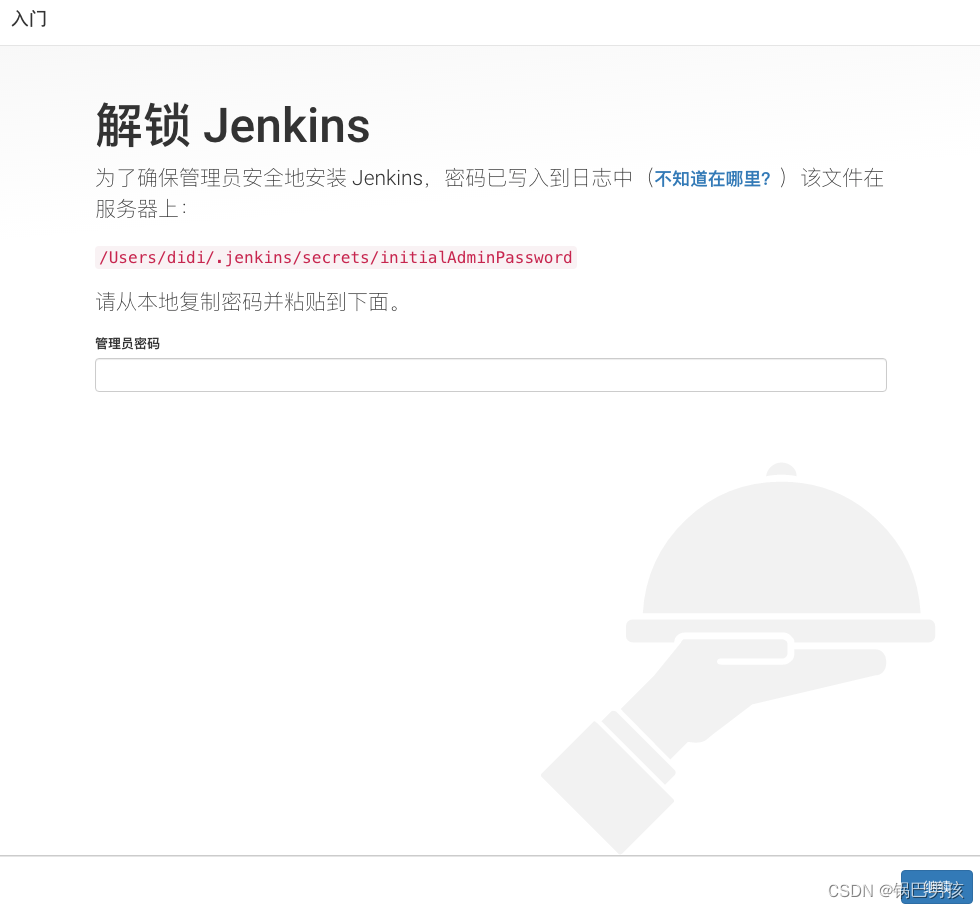
Task: Click the footer divider area
Action: point(490,854)
